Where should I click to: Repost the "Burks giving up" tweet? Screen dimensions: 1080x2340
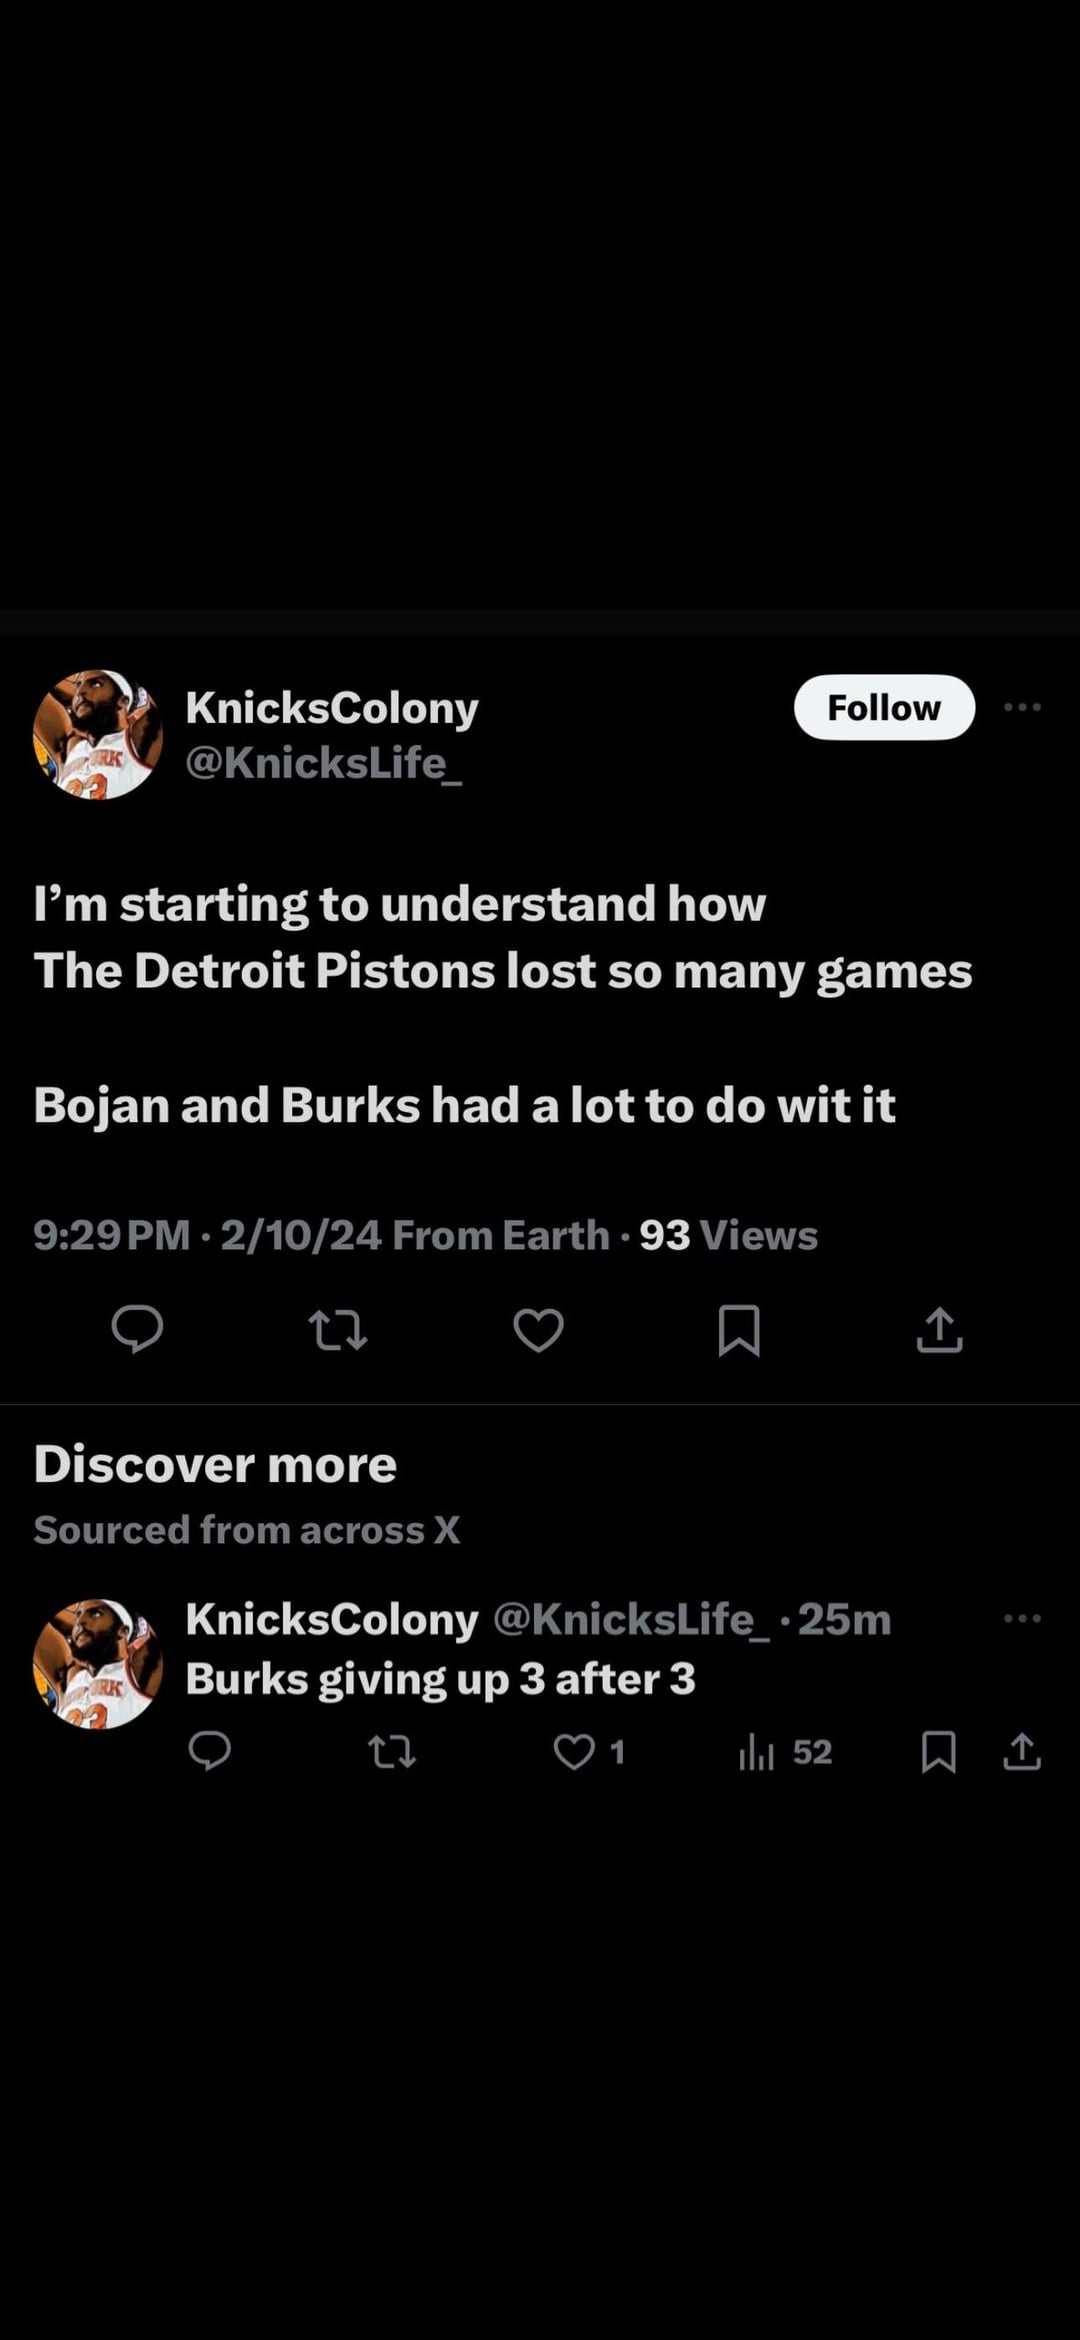pos(392,1752)
